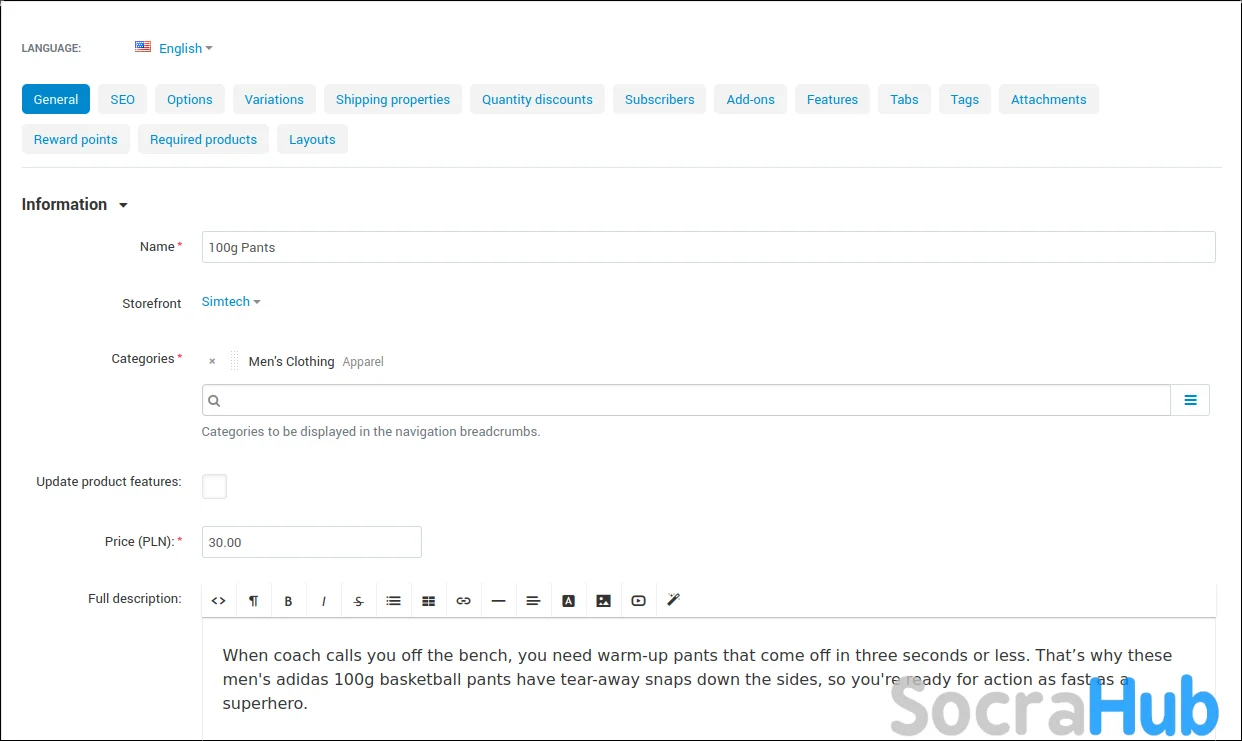1242x741 pixels.
Task: Toggle HTML source code view in editor
Action: 218,601
